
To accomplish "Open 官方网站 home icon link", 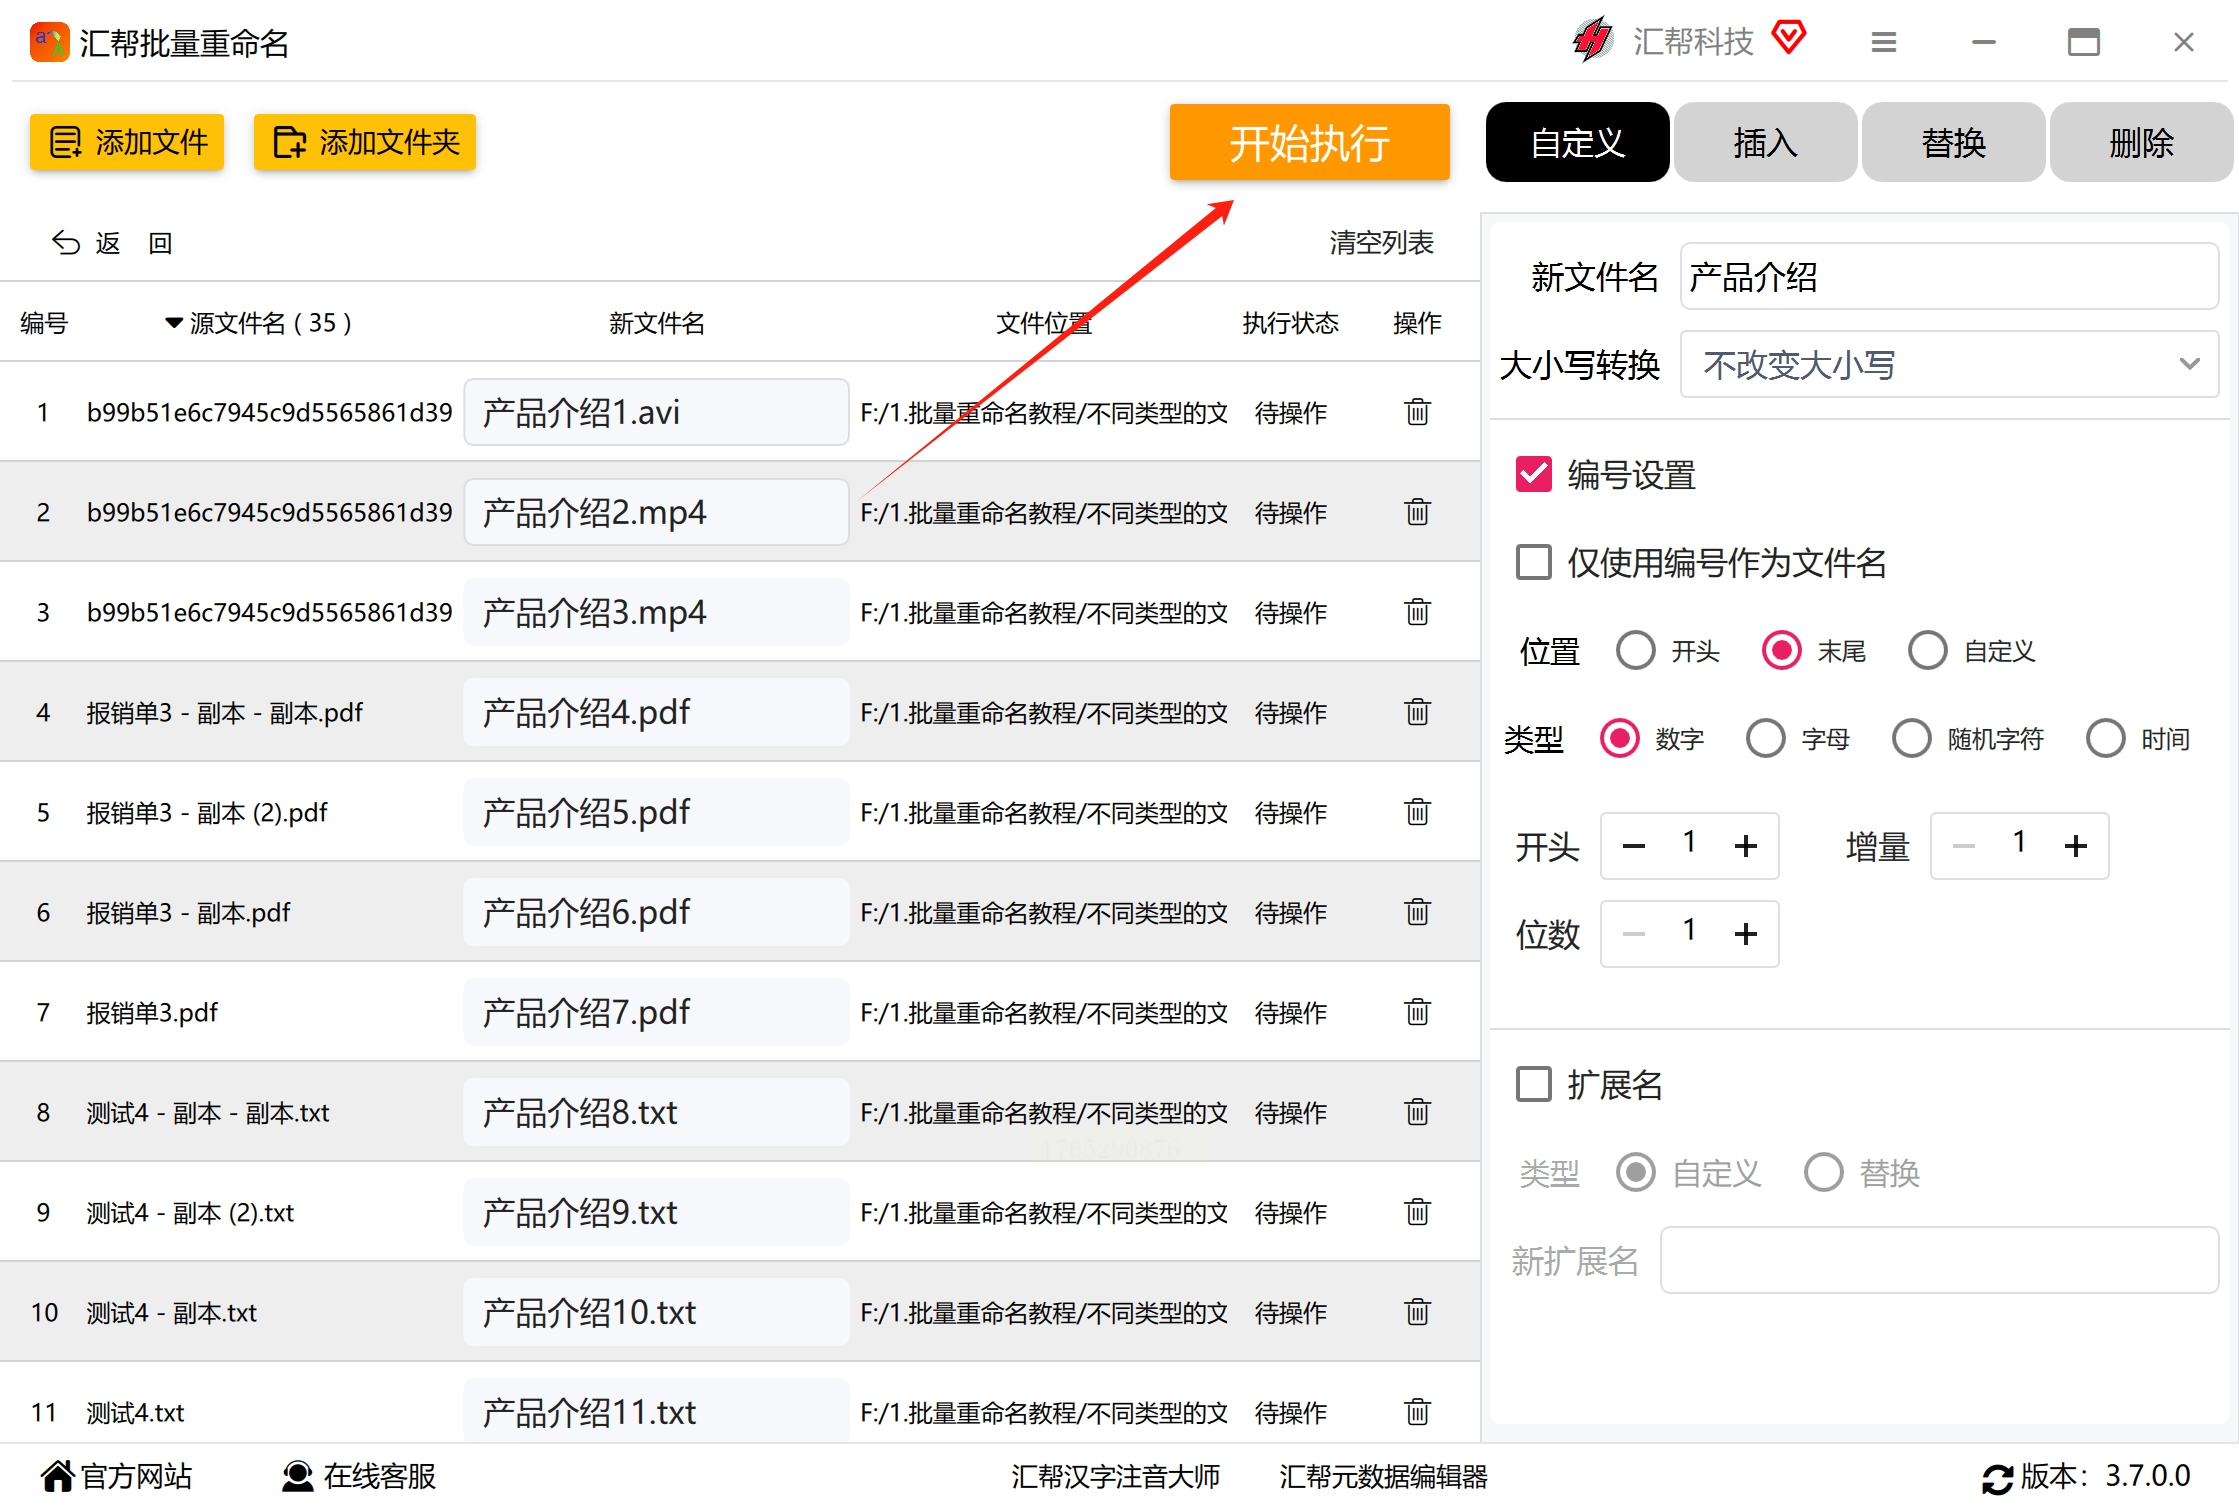I will 58,1476.
